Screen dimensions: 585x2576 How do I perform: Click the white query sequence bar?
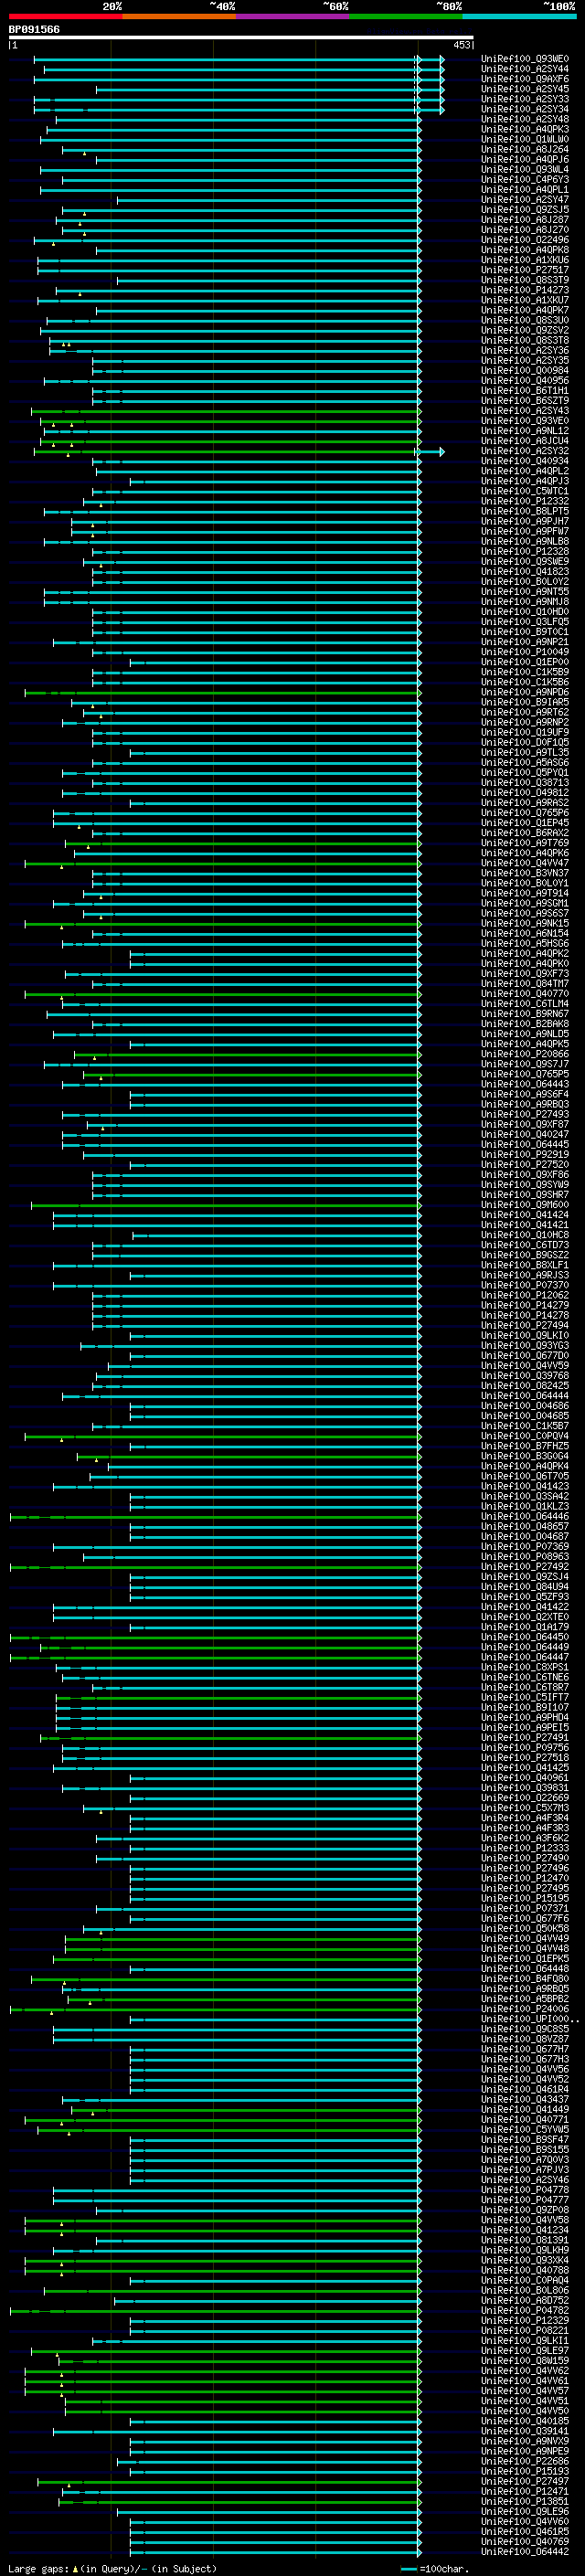(240, 38)
